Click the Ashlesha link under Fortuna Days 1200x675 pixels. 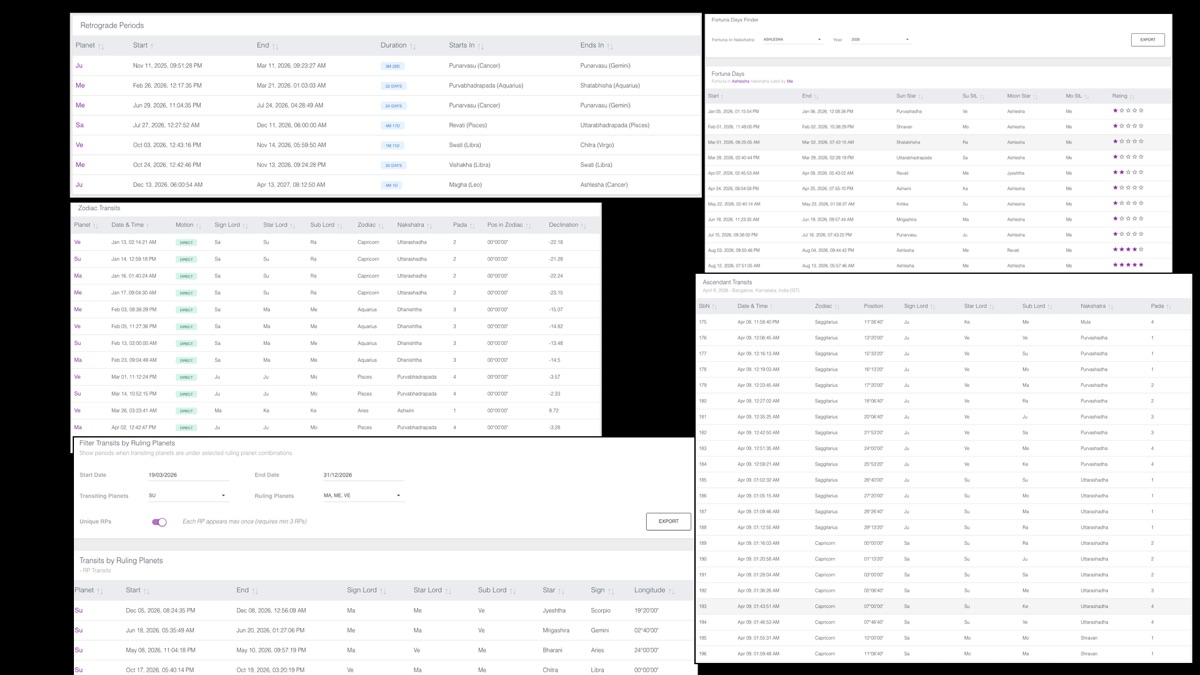(x=740, y=81)
